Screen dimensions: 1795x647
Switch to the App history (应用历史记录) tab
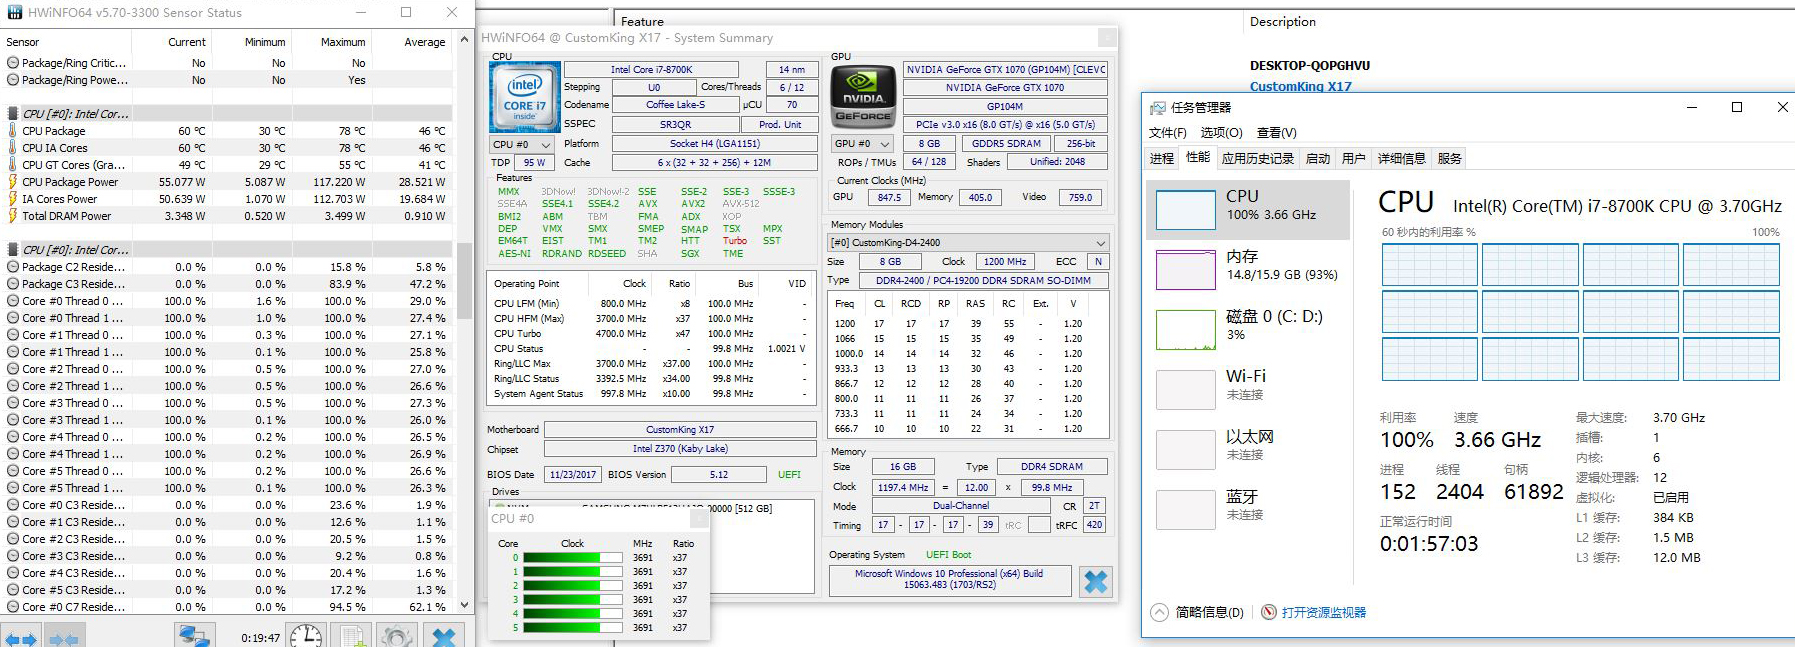[1257, 158]
